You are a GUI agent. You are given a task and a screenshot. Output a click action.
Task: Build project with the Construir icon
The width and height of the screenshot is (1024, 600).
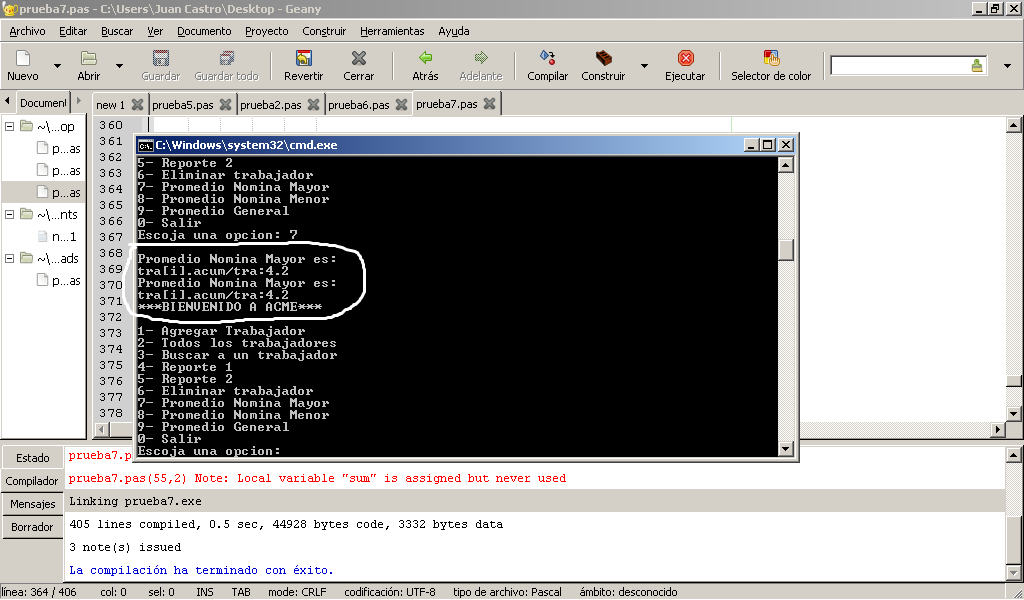click(x=603, y=58)
